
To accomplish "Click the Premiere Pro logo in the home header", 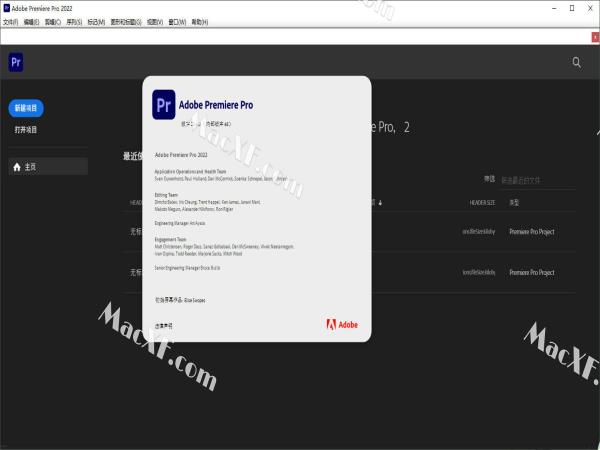I will pos(16,62).
